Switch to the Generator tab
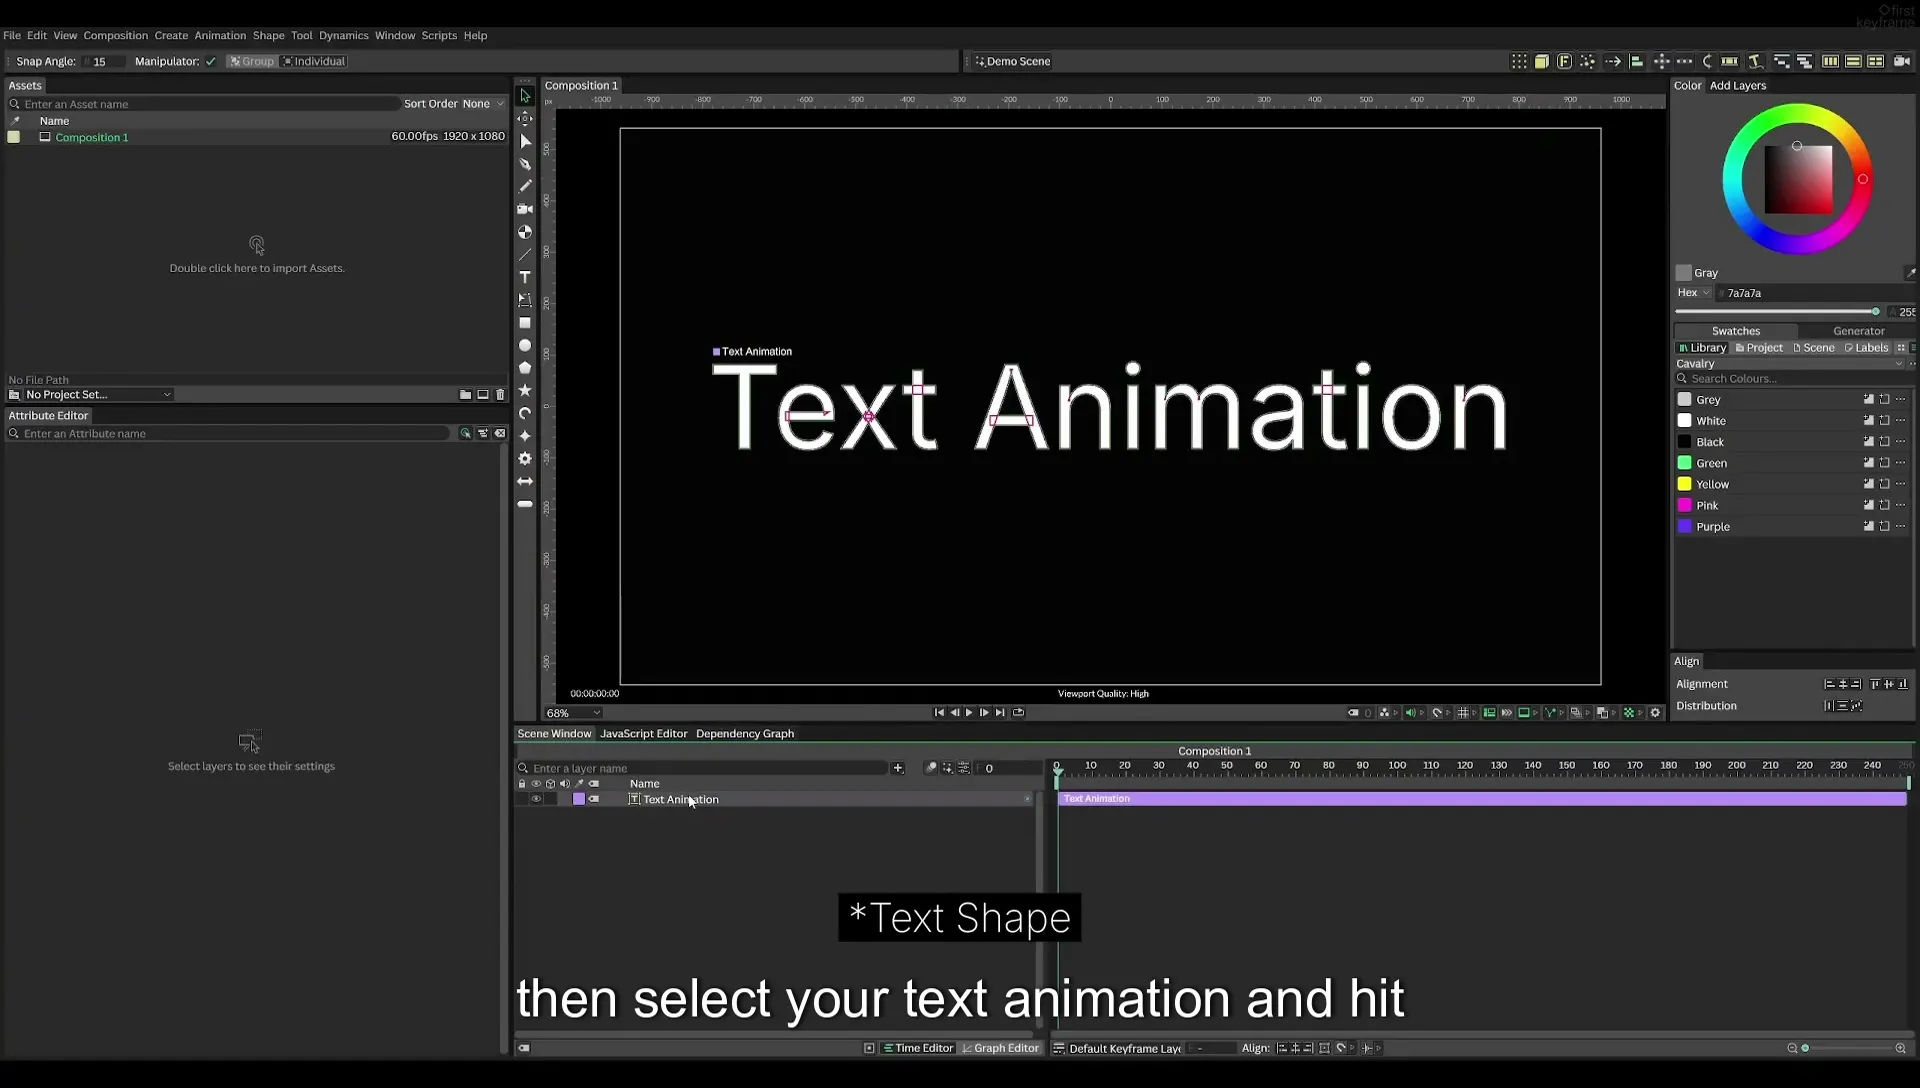The width and height of the screenshot is (1920, 1088). (x=1858, y=331)
